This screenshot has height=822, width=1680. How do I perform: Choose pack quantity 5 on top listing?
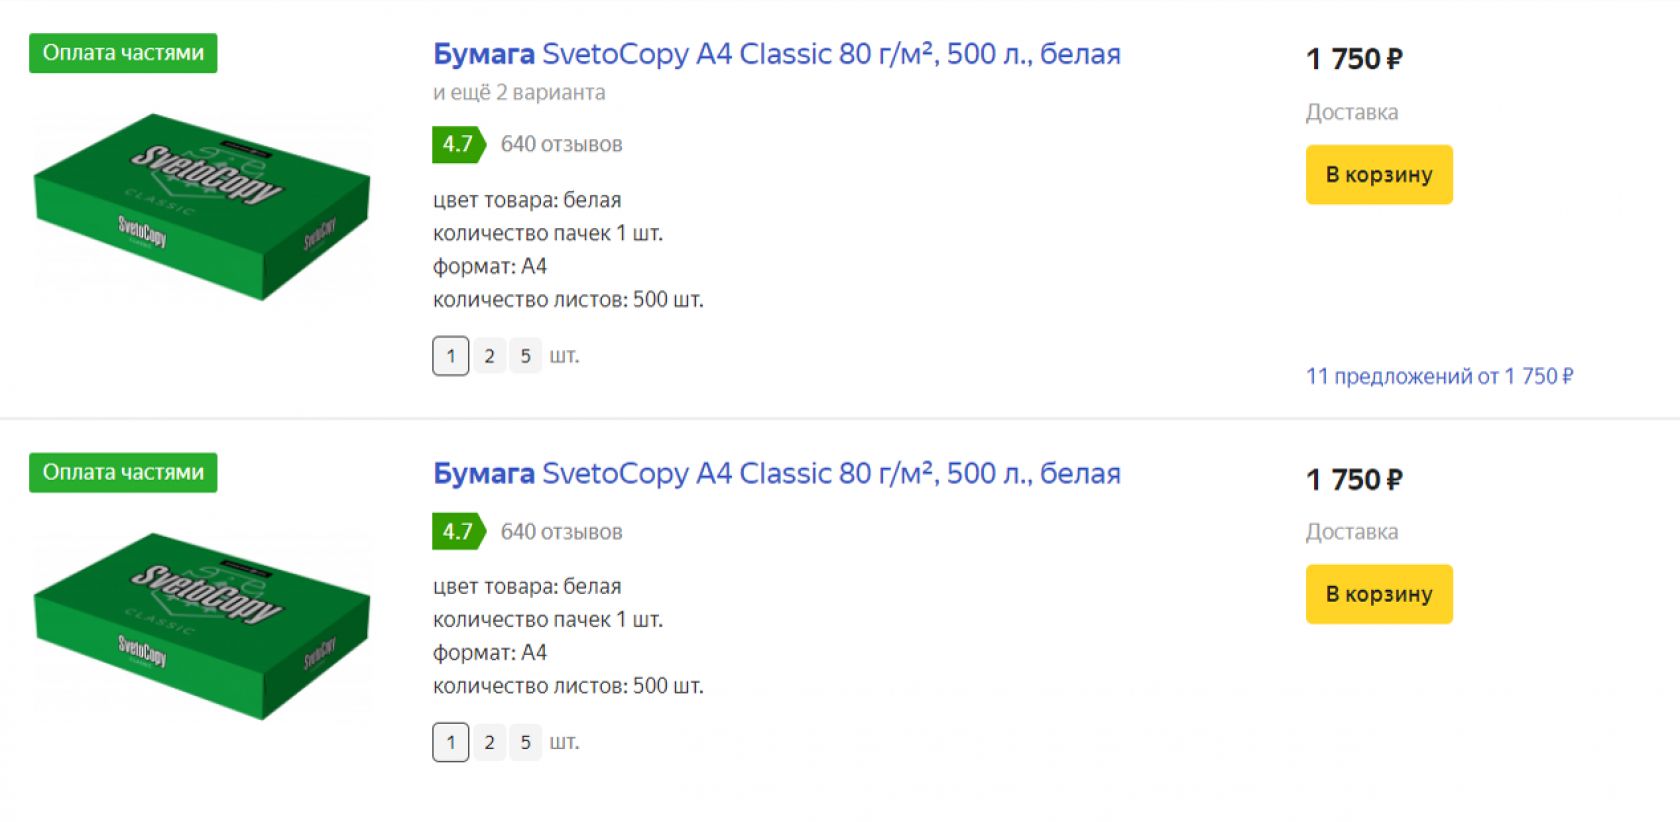pos(525,356)
